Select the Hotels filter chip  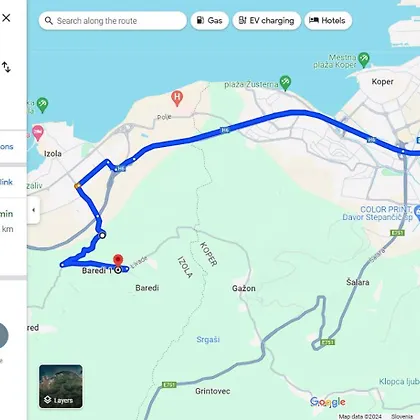pos(328,21)
